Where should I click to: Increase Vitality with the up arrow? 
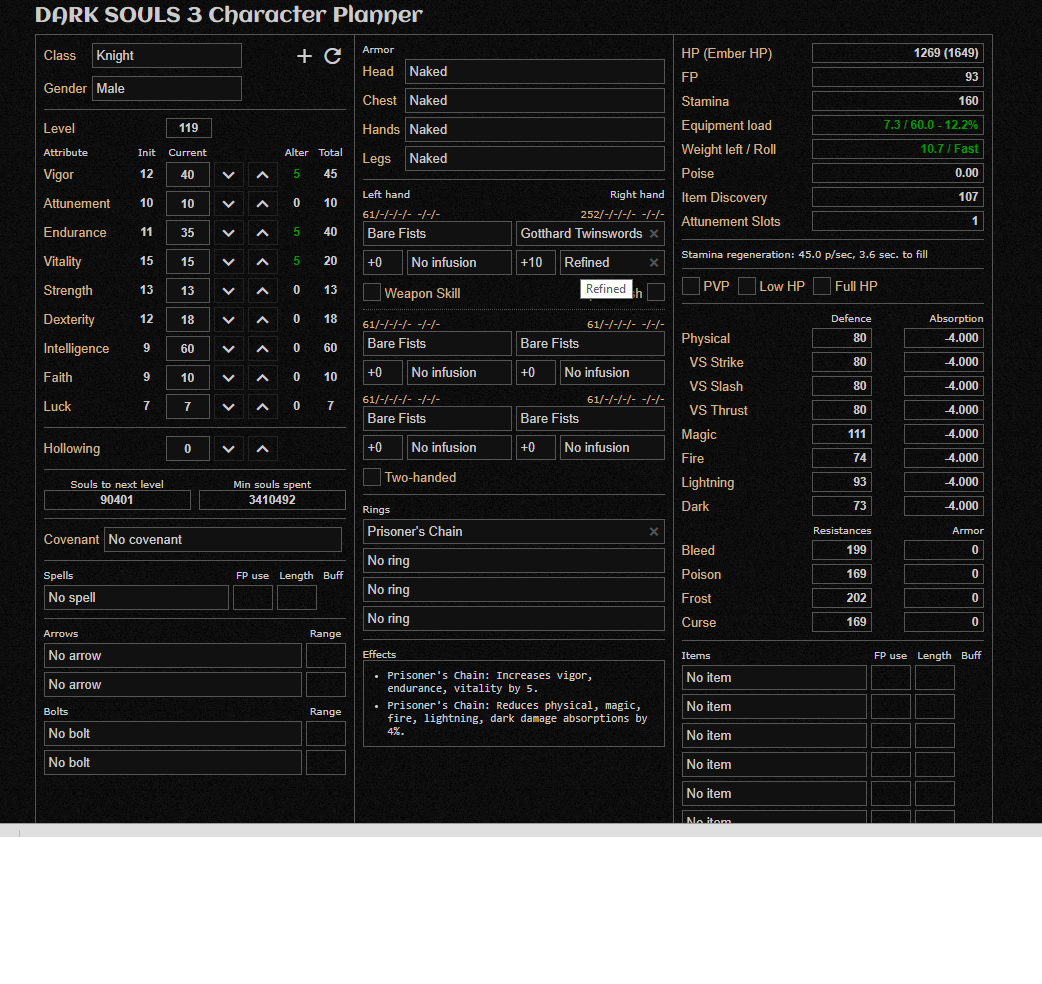pos(262,262)
